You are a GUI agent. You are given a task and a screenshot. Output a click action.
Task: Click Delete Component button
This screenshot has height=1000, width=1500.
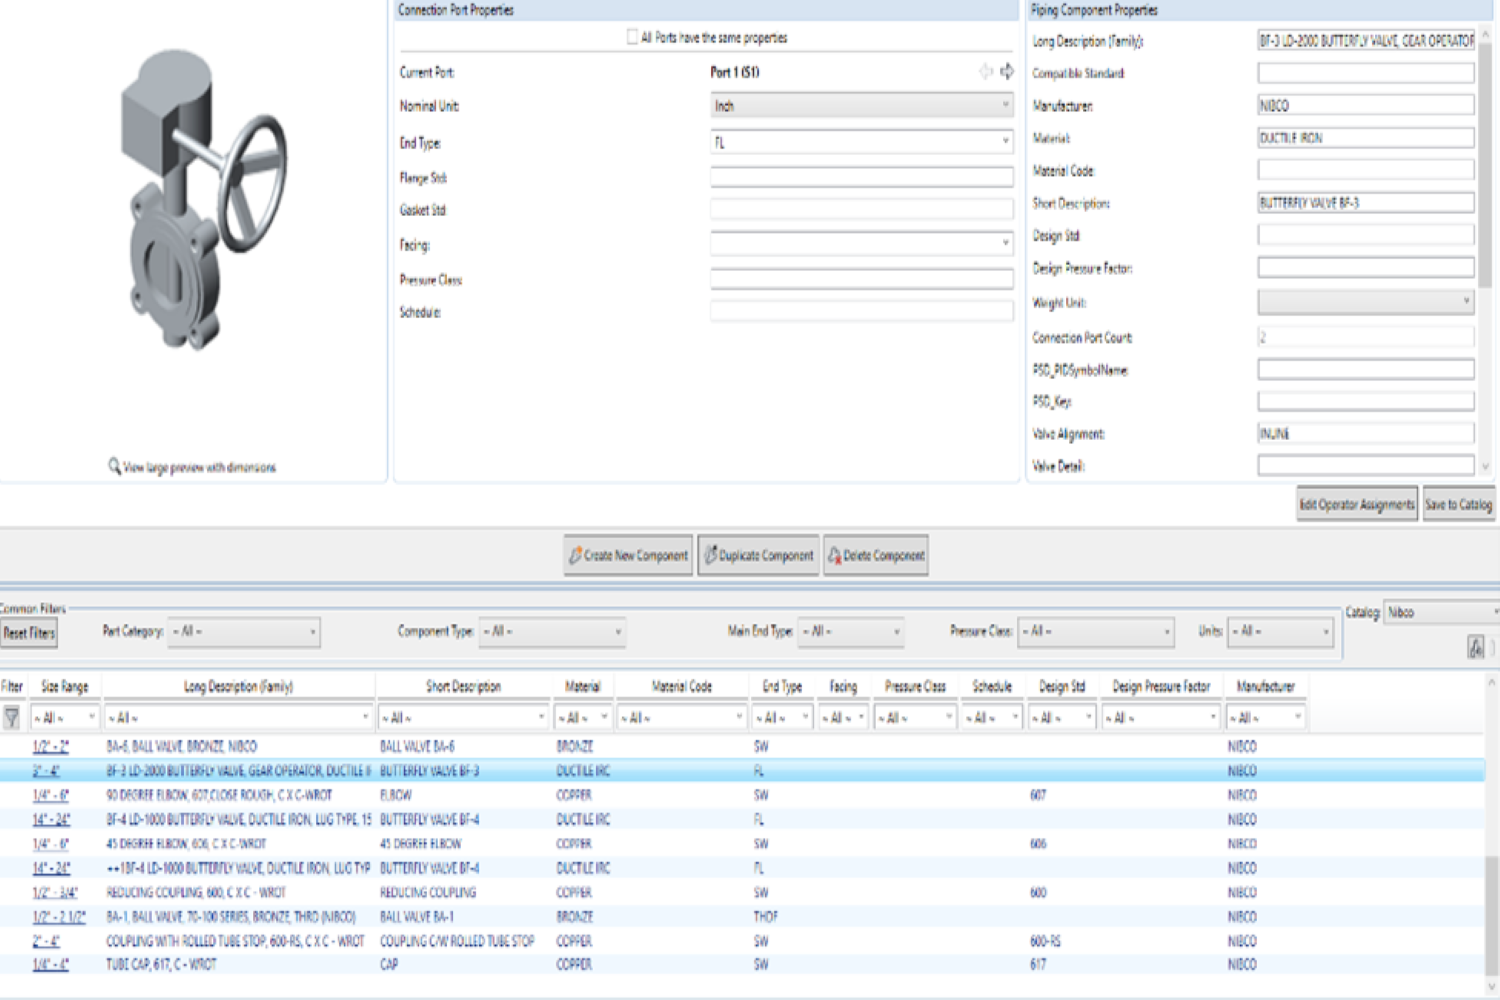[x=875, y=555]
